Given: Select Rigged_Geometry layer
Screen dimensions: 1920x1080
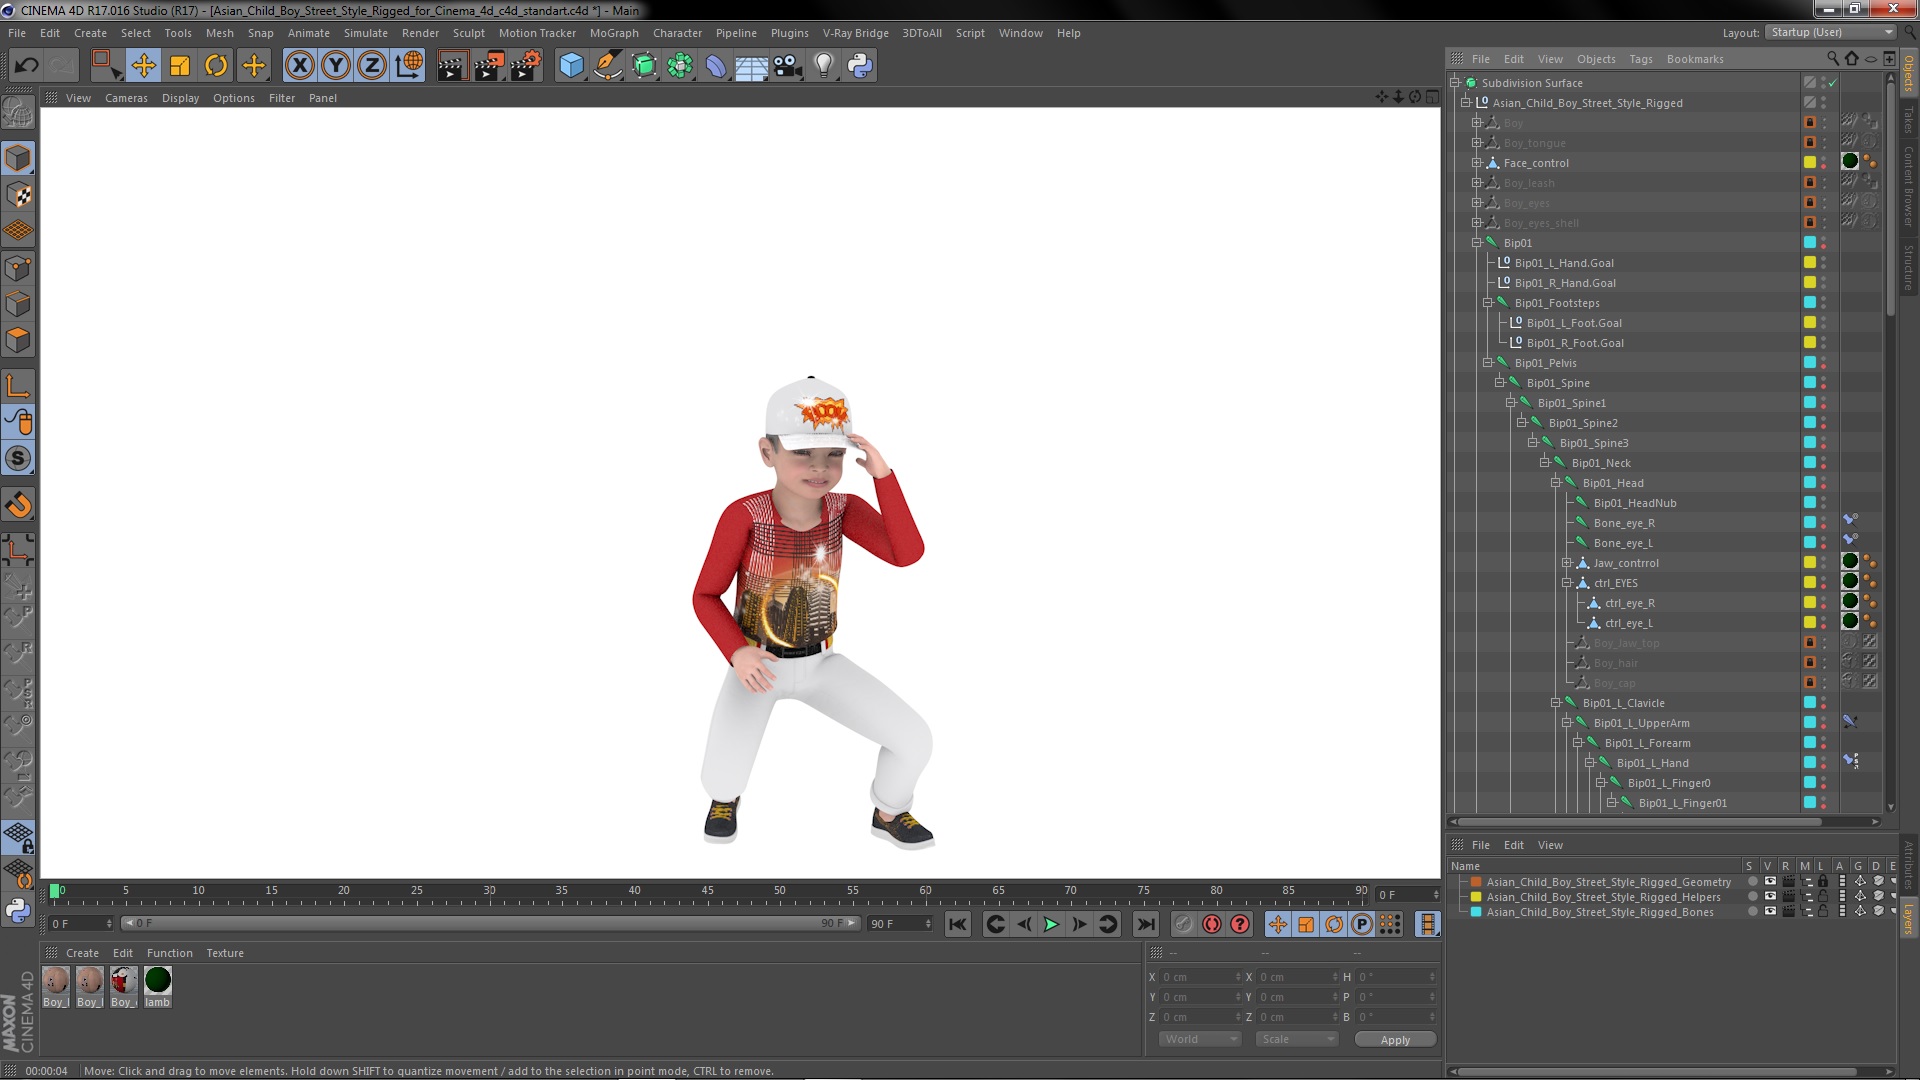Looking at the screenshot, I should (1608, 882).
